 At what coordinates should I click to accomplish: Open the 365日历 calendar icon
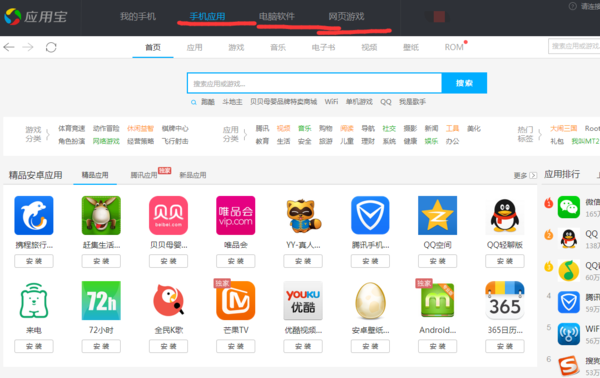click(505, 301)
